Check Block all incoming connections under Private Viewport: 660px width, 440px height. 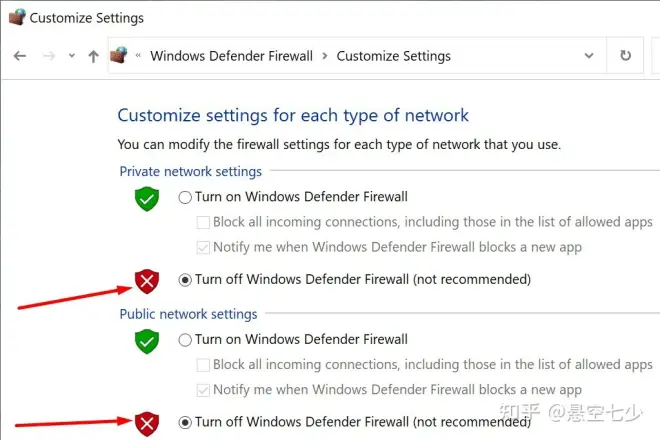(x=203, y=222)
